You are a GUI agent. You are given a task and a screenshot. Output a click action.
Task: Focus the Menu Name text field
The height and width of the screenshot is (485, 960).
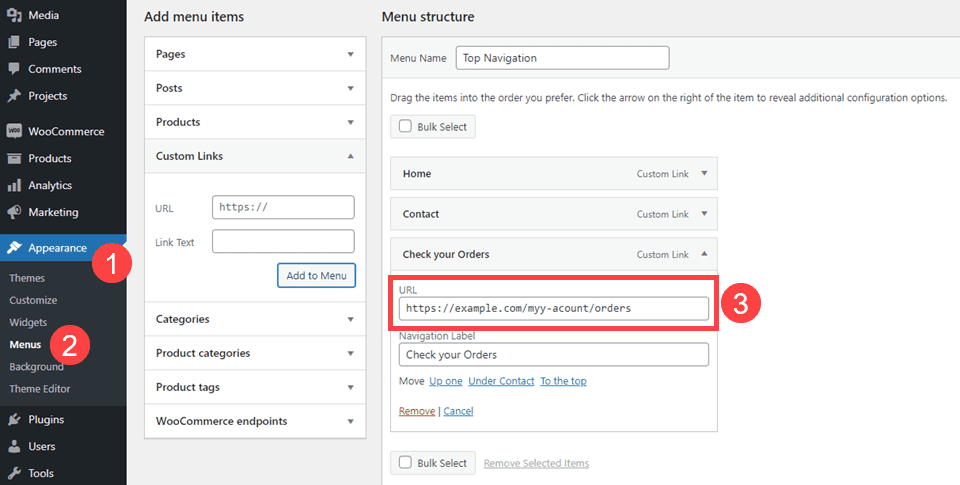point(563,58)
